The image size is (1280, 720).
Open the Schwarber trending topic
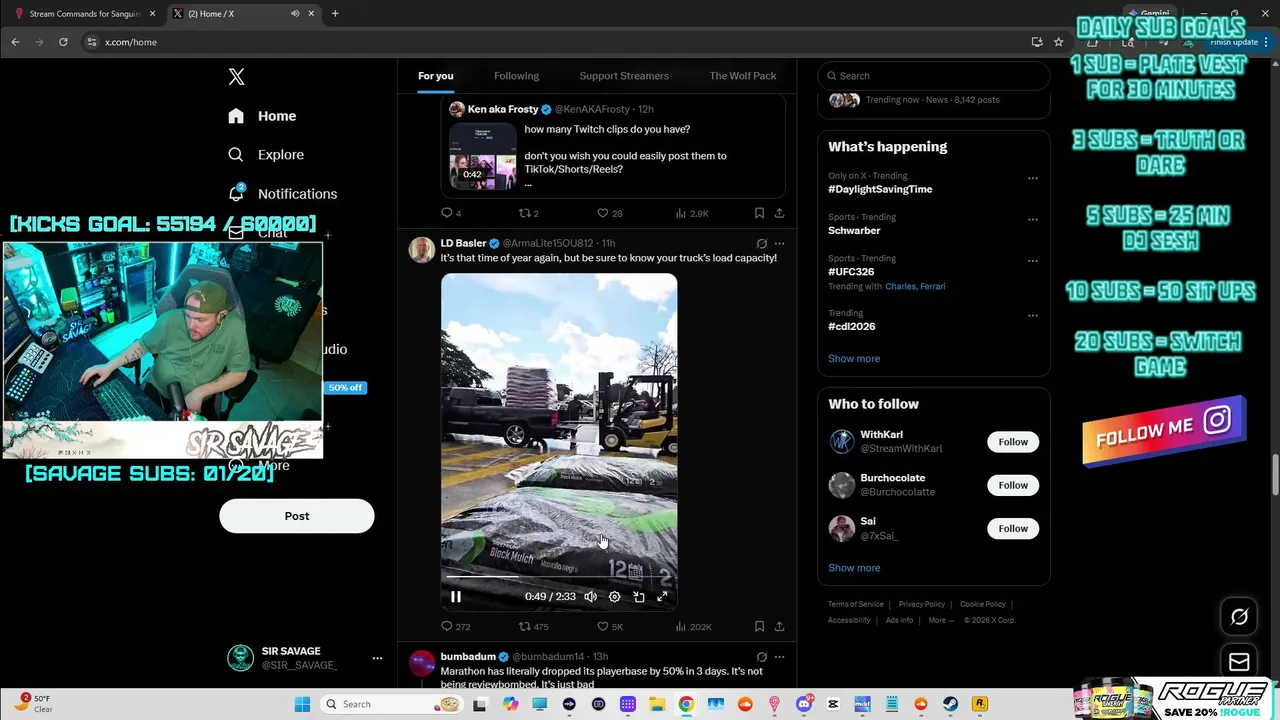[854, 230]
